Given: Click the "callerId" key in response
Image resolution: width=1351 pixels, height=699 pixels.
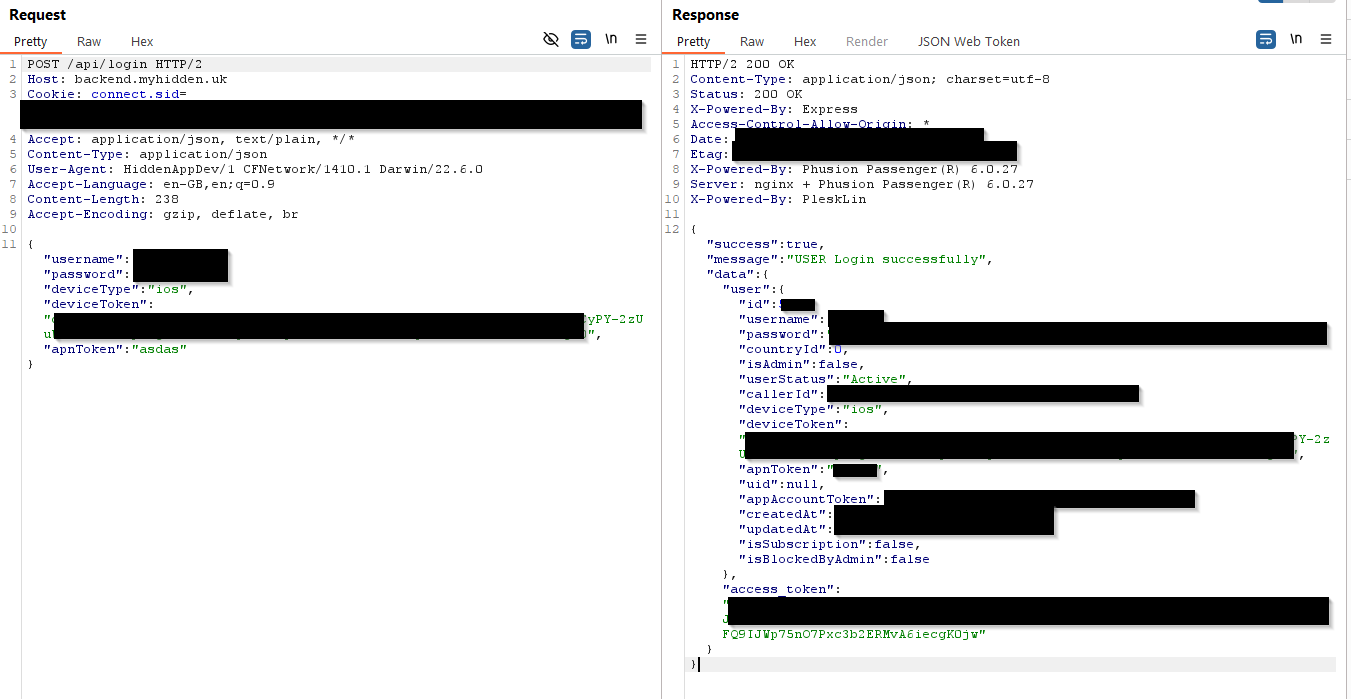Looking at the screenshot, I should pos(779,394).
